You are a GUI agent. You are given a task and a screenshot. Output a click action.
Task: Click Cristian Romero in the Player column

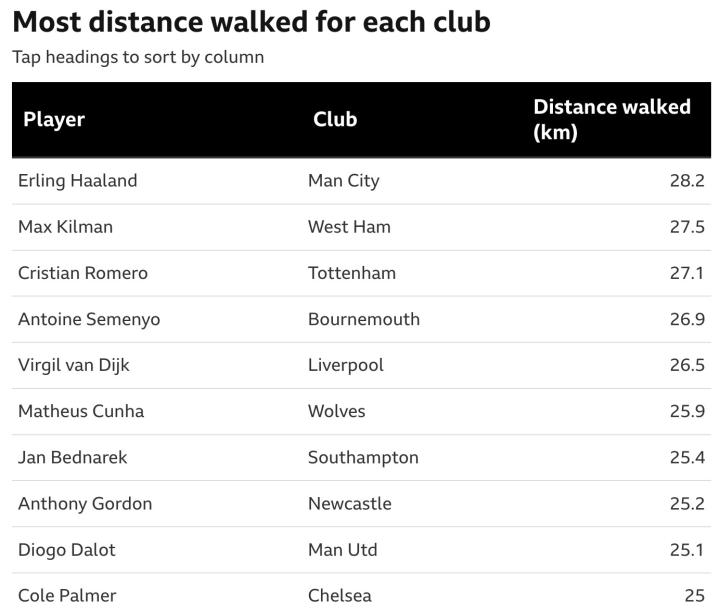83,273
